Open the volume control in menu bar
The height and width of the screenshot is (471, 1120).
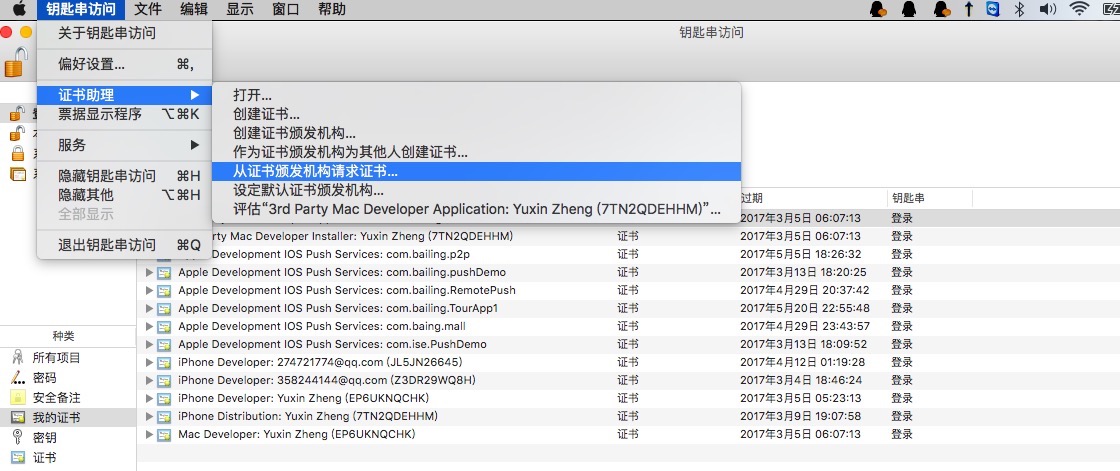pyautogui.click(x=1048, y=9)
